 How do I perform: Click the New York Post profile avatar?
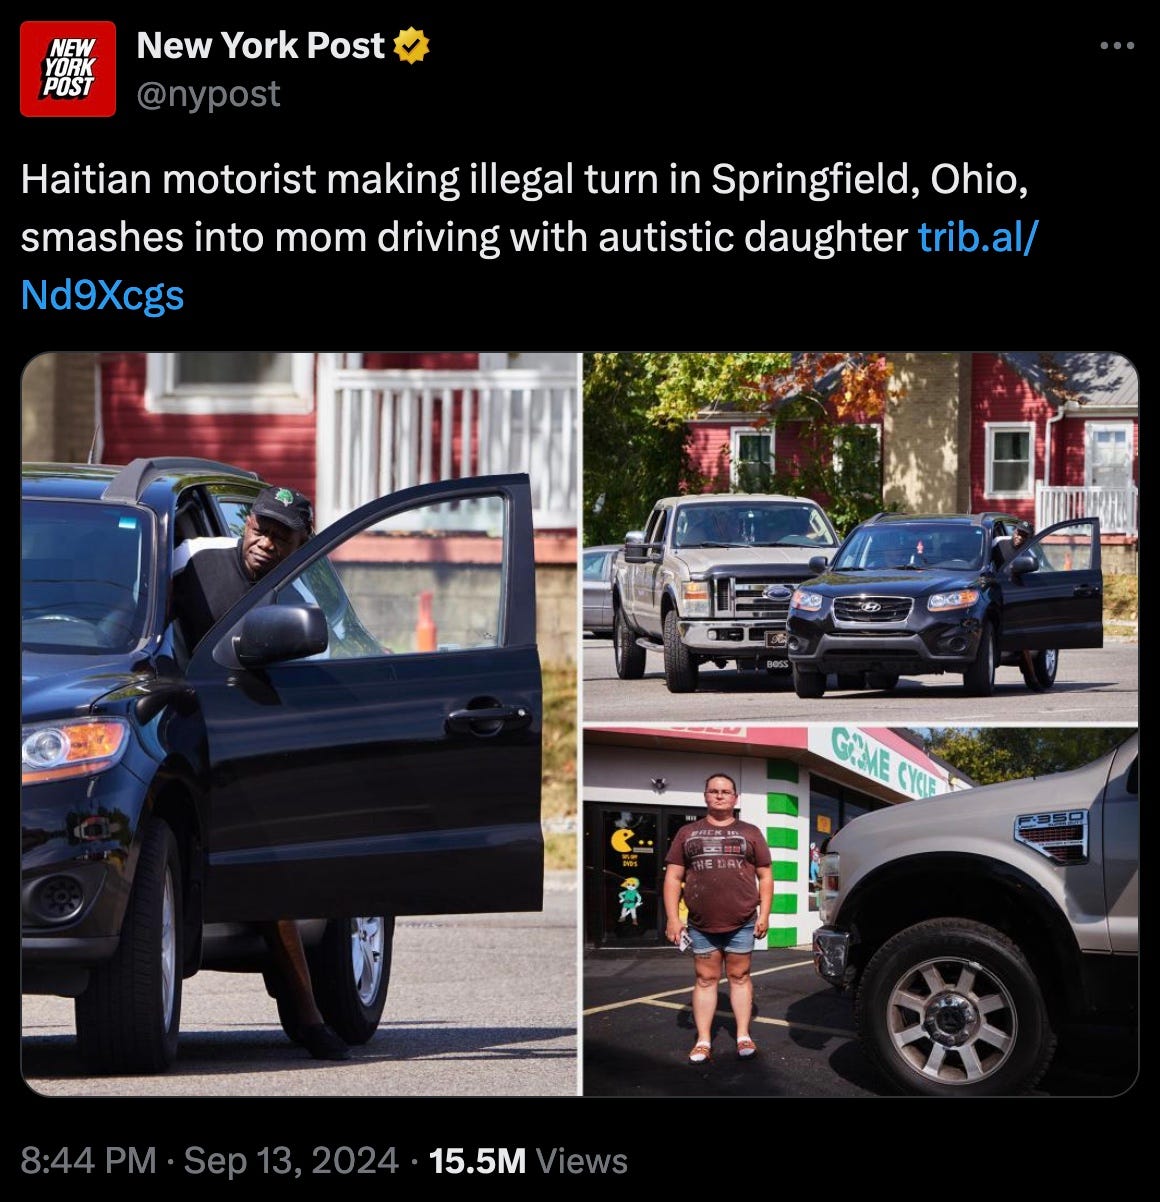(68, 69)
